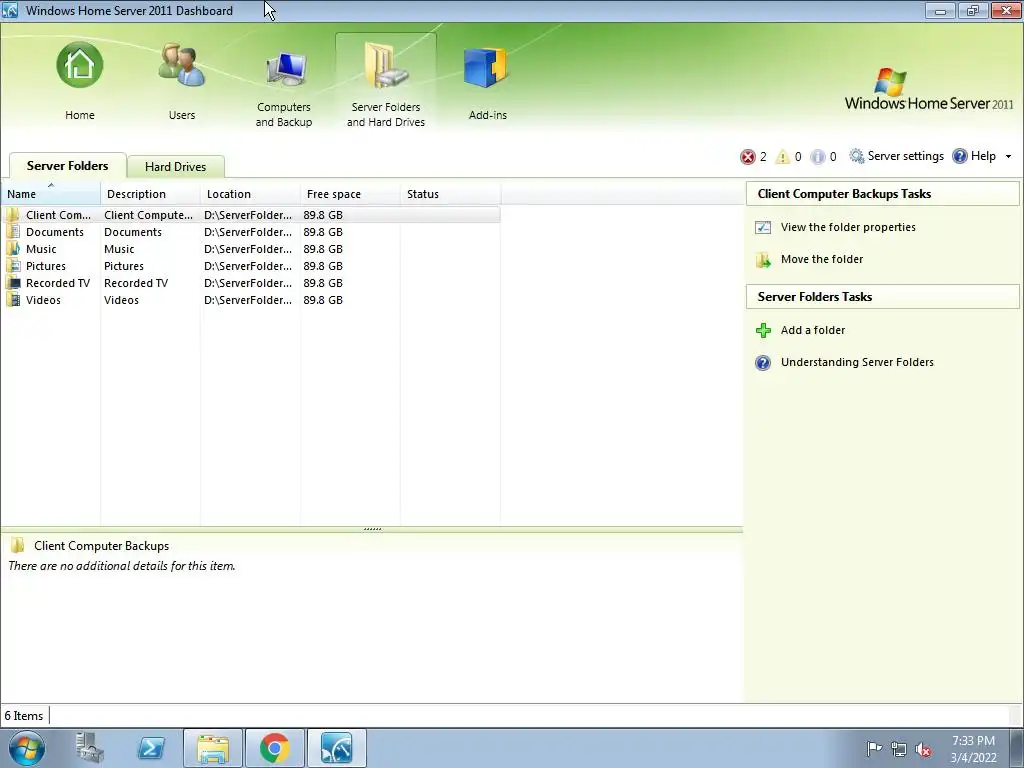Click the critical alerts red X icon
Screen dimensions: 1024x768
(x=747, y=157)
